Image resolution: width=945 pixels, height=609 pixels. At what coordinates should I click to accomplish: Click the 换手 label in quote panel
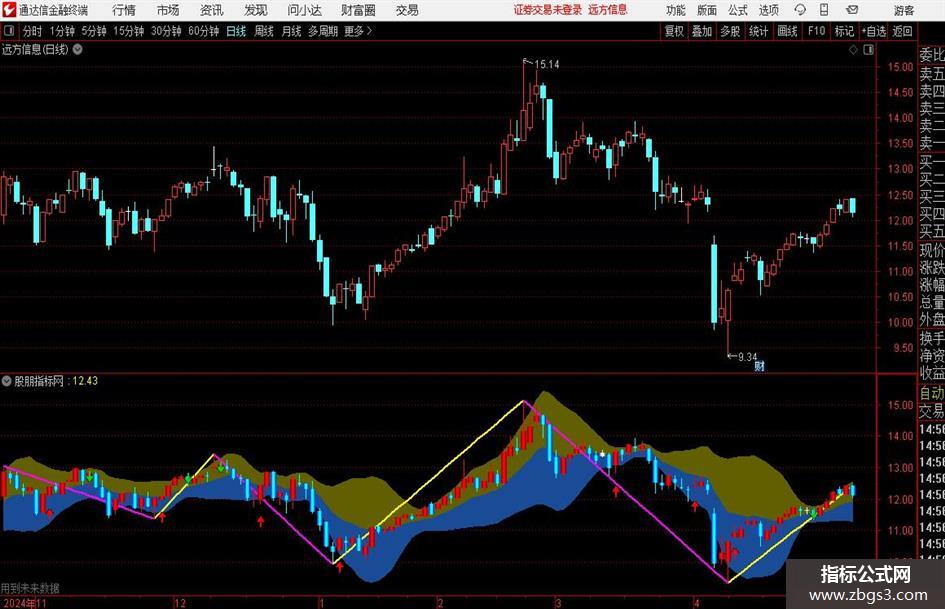932,339
